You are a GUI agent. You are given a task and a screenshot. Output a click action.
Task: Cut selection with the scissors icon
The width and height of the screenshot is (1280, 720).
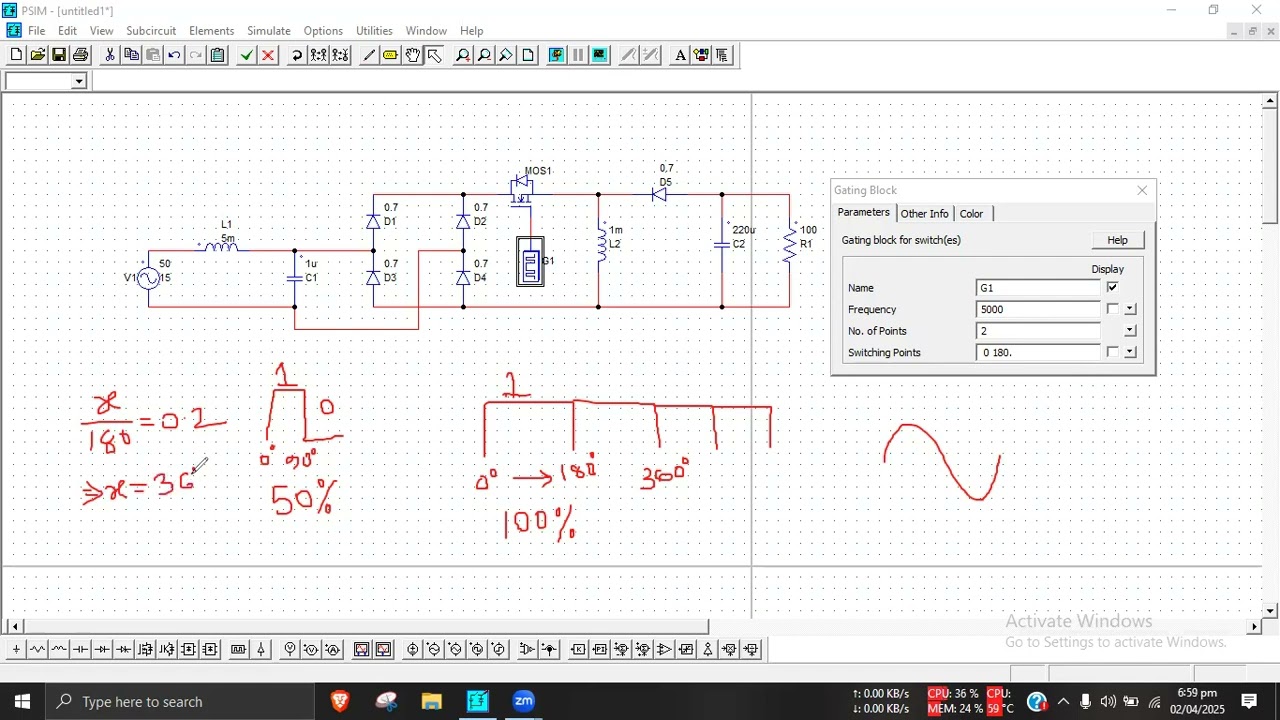tap(110, 55)
